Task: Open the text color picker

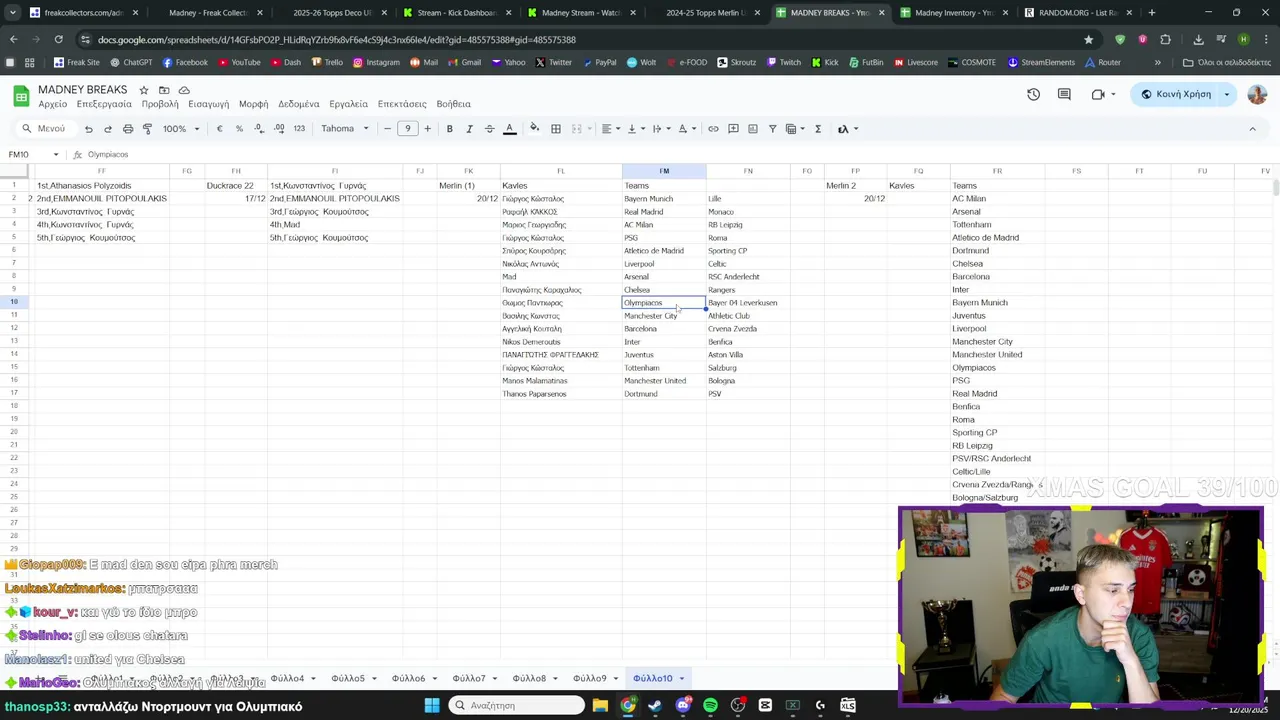Action: coord(509,129)
